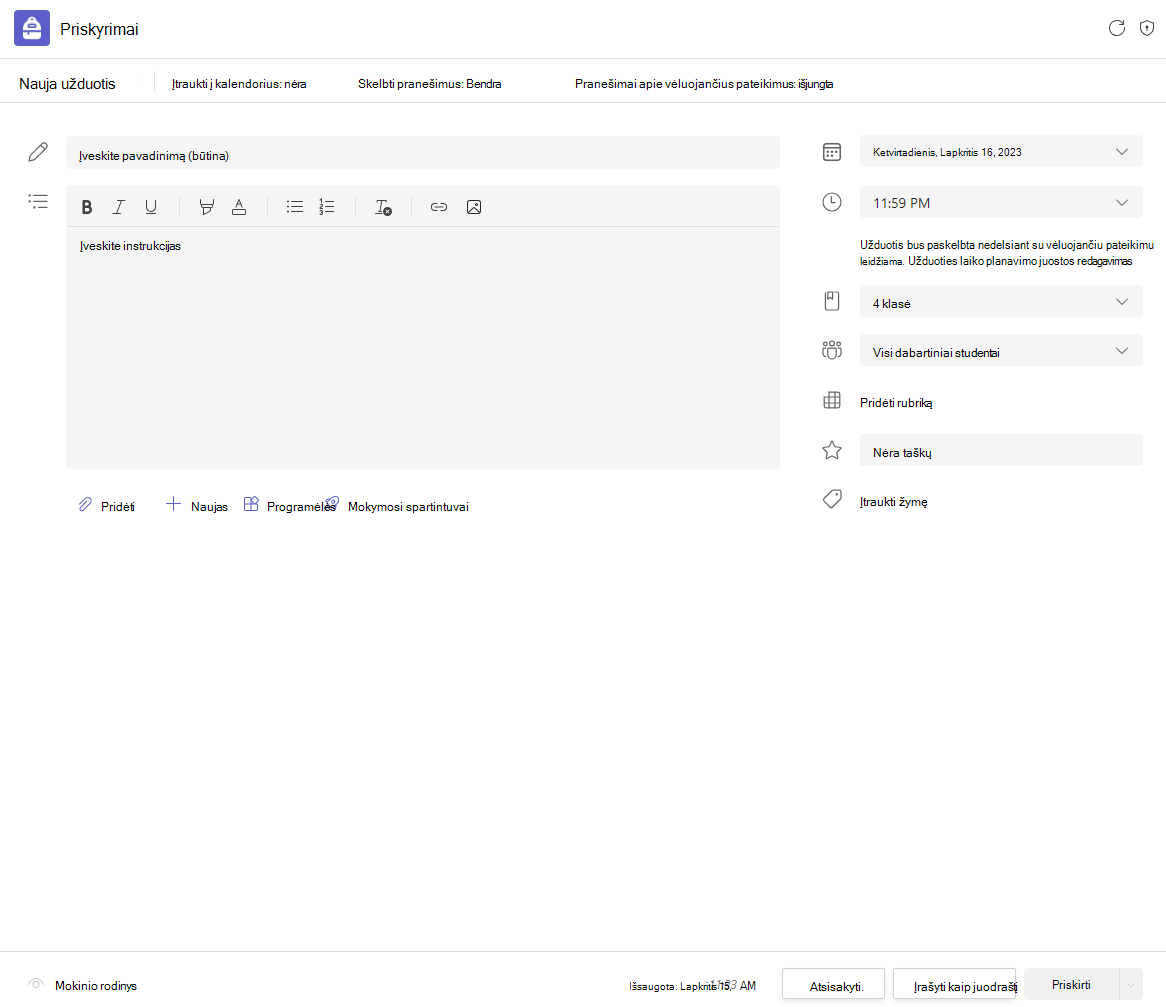Insert a hyperlink in instructions

pos(439,207)
